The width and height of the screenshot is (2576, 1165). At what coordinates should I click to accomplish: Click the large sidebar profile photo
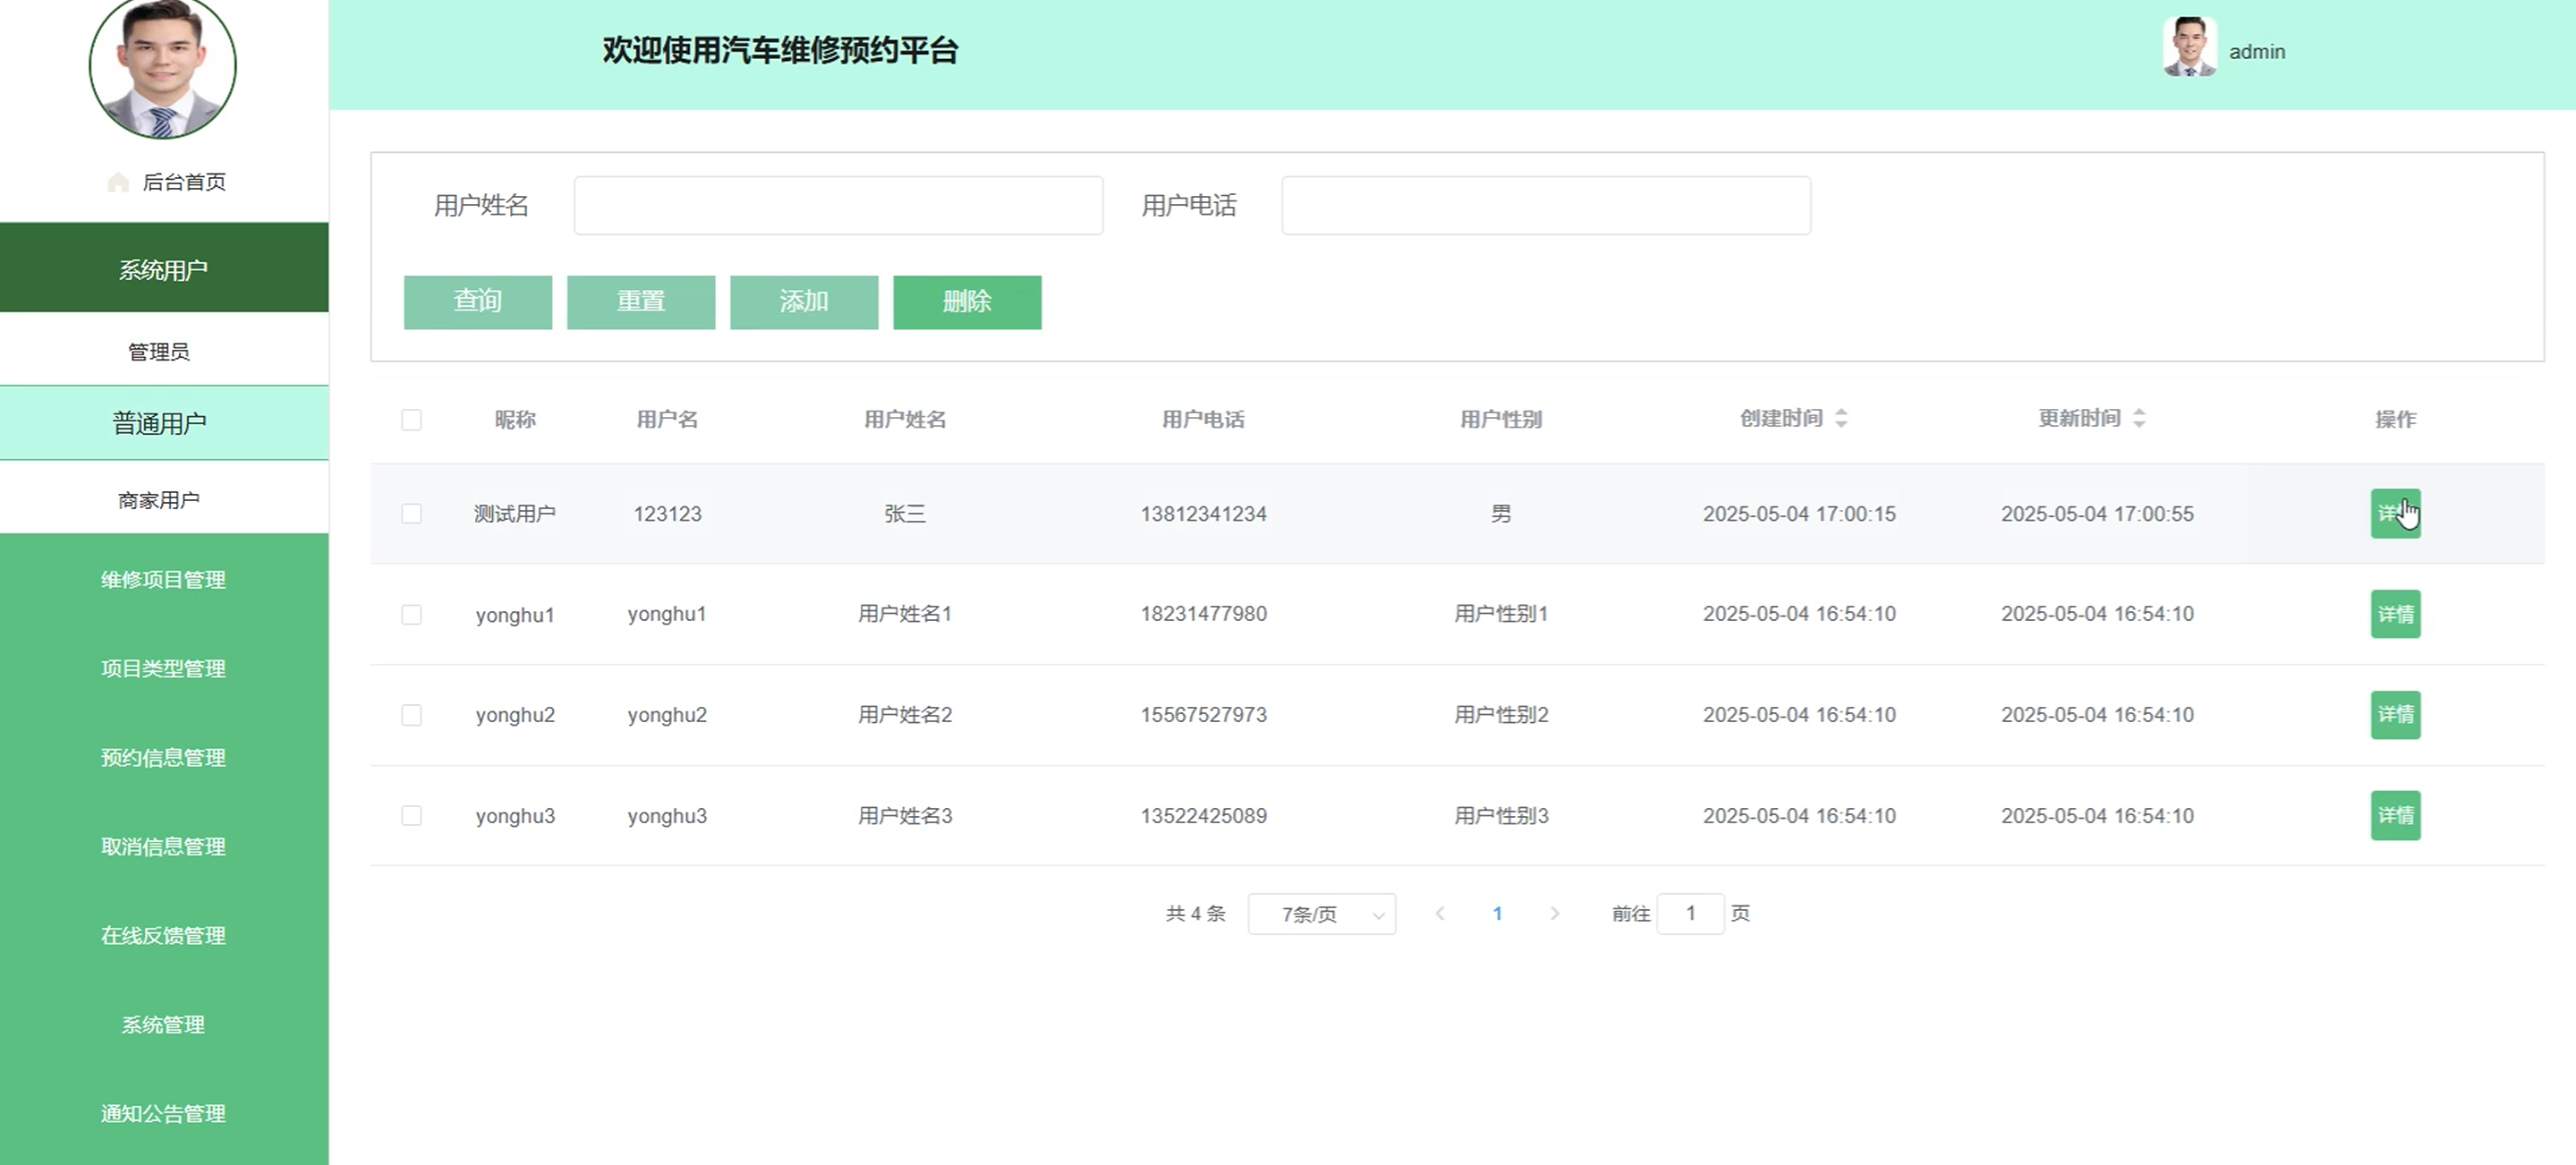[x=163, y=66]
